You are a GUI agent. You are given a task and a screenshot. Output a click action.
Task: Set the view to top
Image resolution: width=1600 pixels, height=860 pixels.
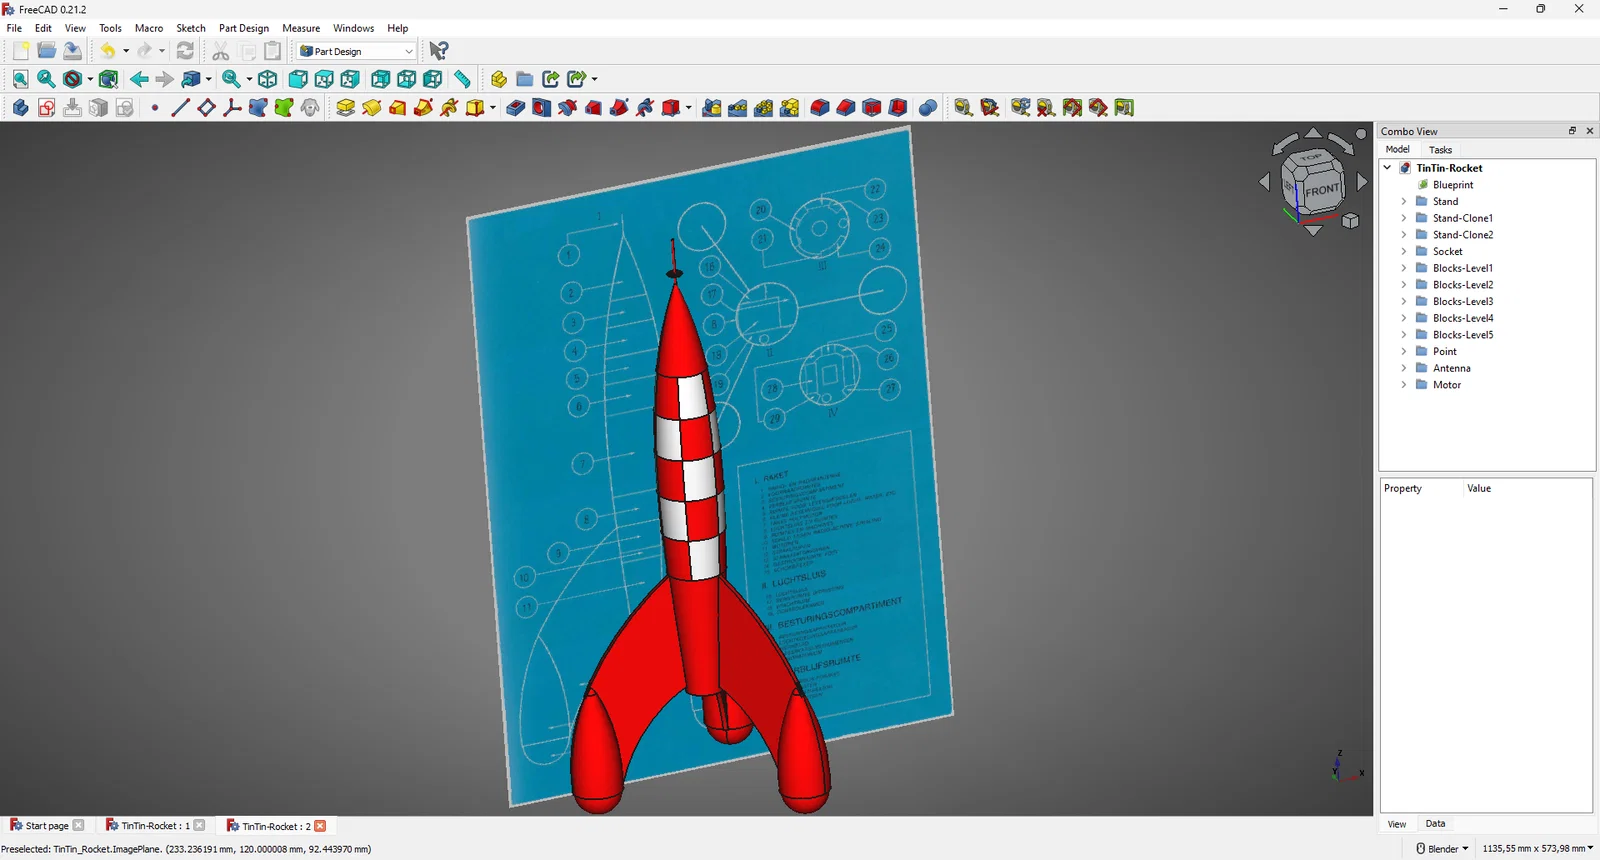pyautogui.click(x=324, y=79)
